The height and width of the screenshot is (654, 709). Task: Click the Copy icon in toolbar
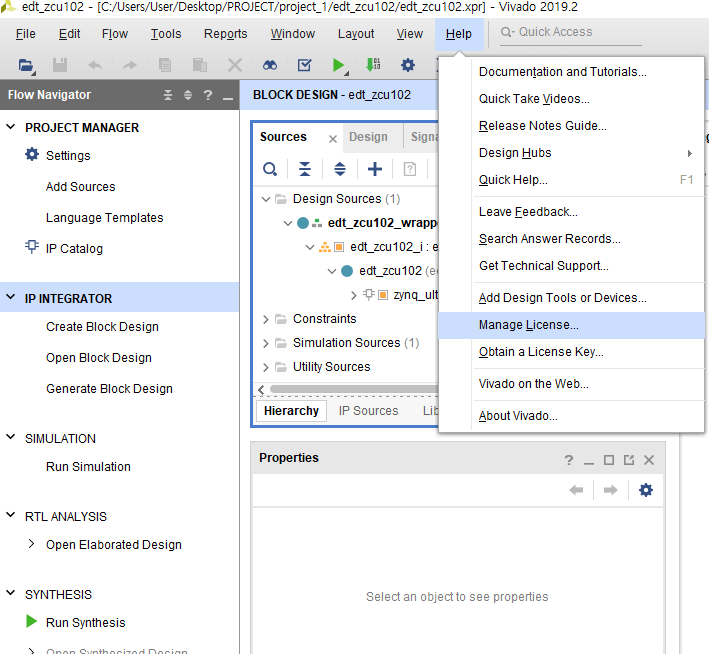(x=165, y=66)
